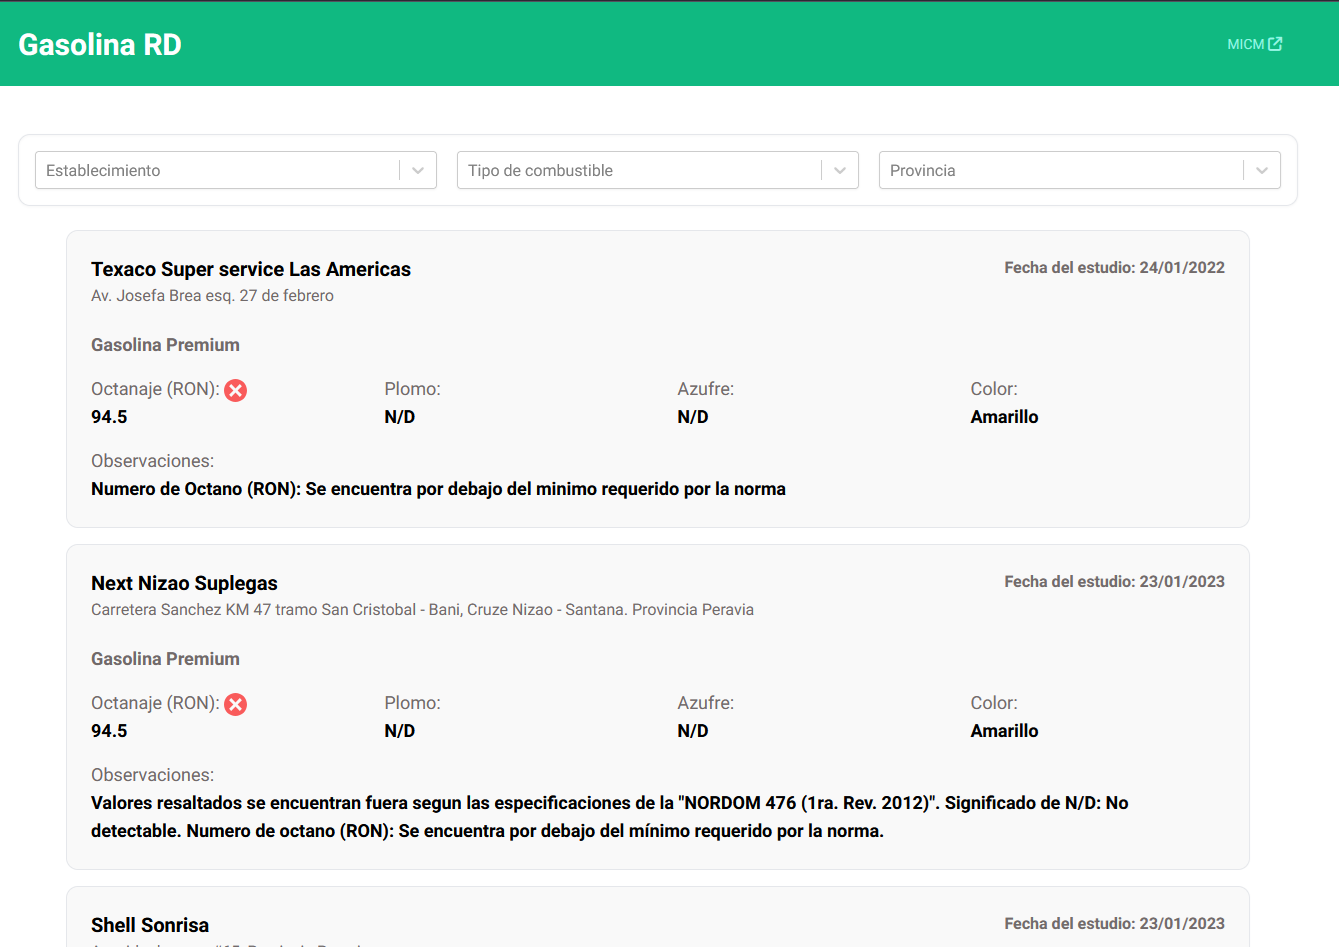The height and width of the screenshot is (947, 1339).
Task: Open the Provincia filter dropdown
Action: point(1080,170)
